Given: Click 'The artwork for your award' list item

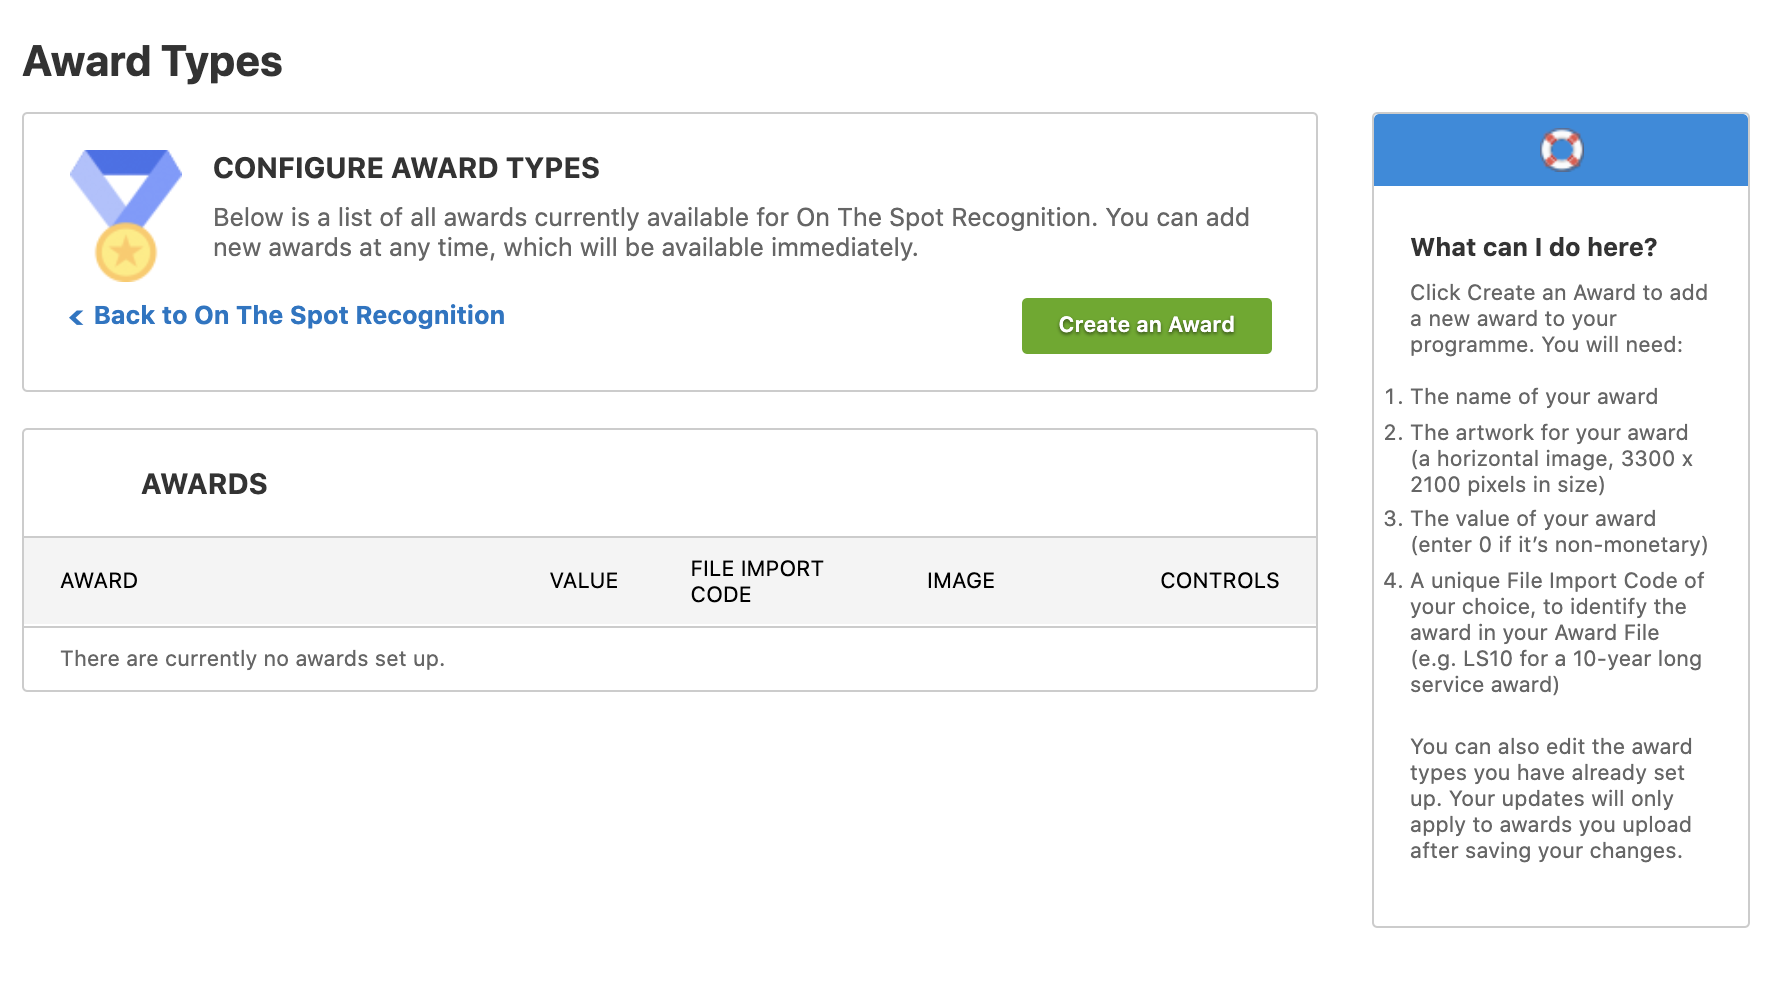Looking at the screenshot, I should pyautogui.click(x=1551, y=459).
